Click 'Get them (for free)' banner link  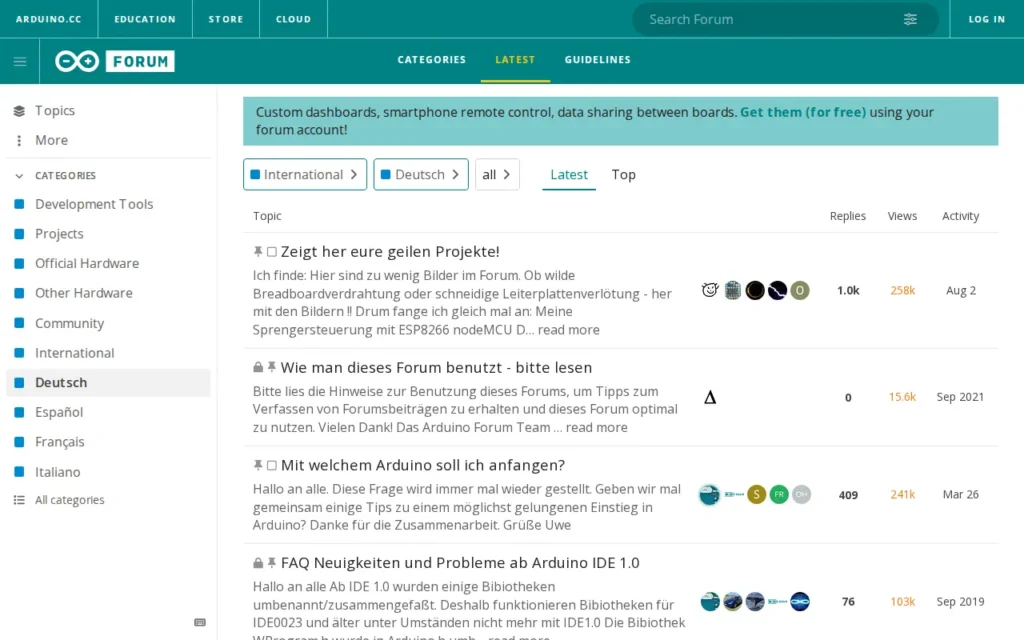point(803,112)
